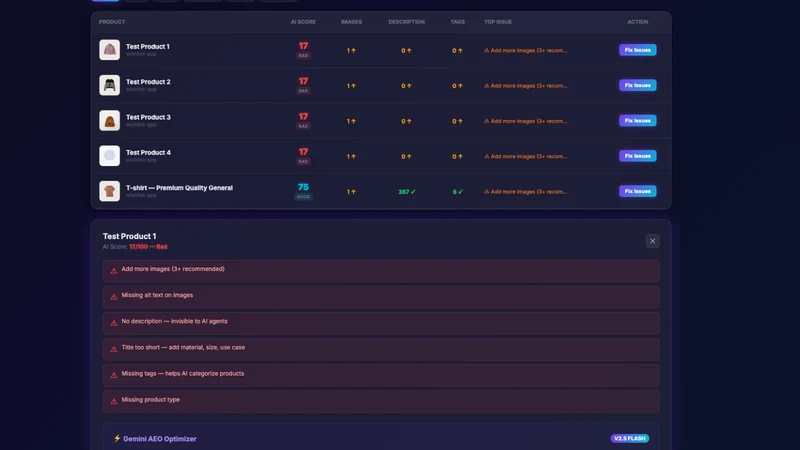This screenshot has height=450, width=800.
Task: Click the description count for Test Product 2
Action: [406, 86]
